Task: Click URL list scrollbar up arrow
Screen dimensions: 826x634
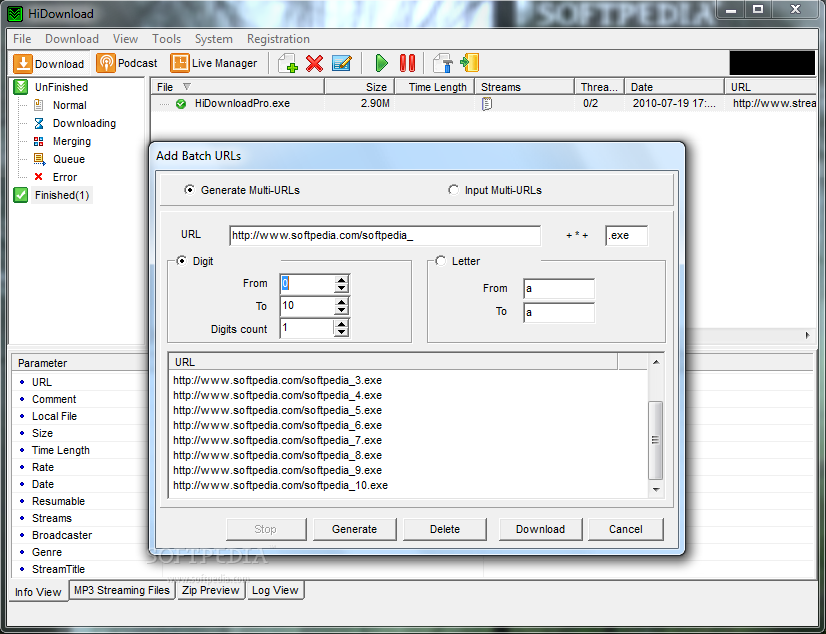Action: [656, 362]
